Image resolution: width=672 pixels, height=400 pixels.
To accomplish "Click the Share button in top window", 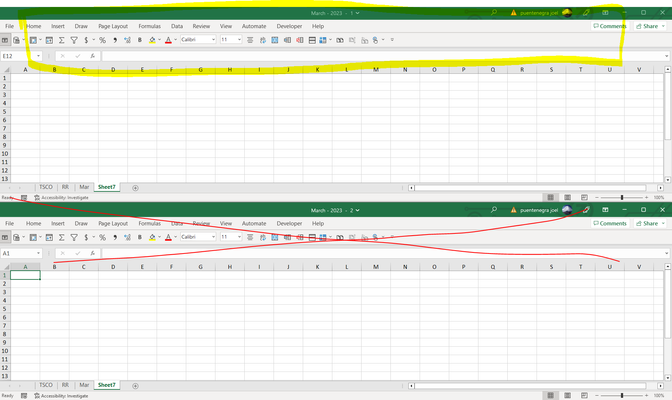I will (650, 26).
